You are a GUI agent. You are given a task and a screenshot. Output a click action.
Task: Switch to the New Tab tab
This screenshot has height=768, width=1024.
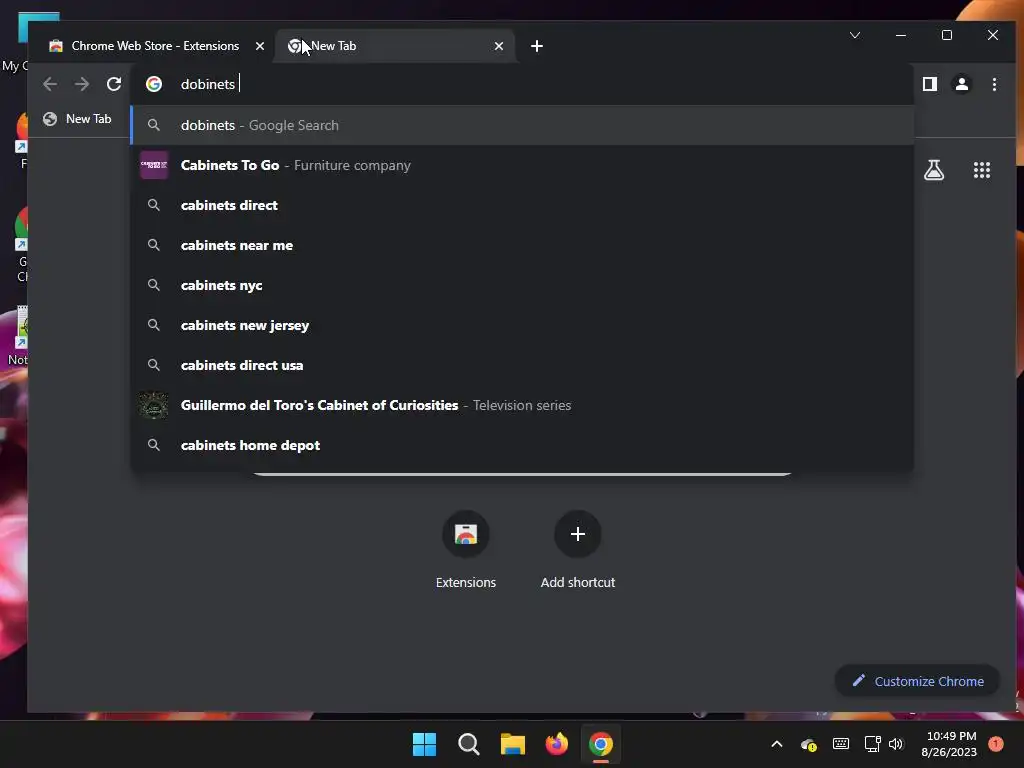(395, 46)
